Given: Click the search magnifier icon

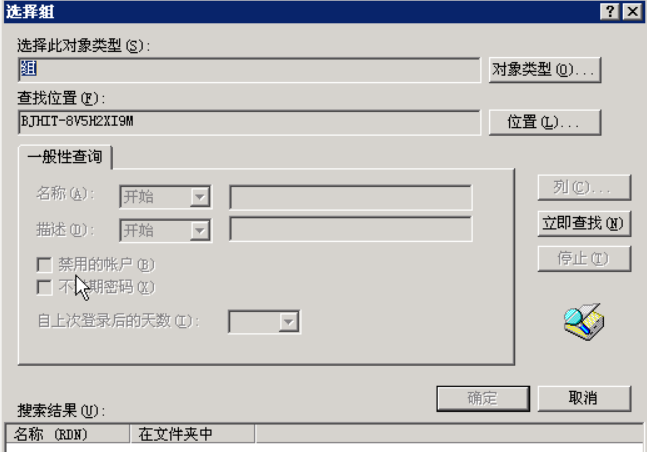Looking at the screenshot, I should click(584, 322).
